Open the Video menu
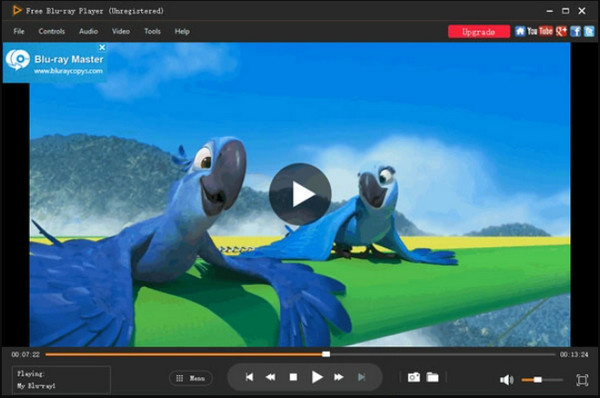This screenshot has width=600, height=398. point(121,31)
